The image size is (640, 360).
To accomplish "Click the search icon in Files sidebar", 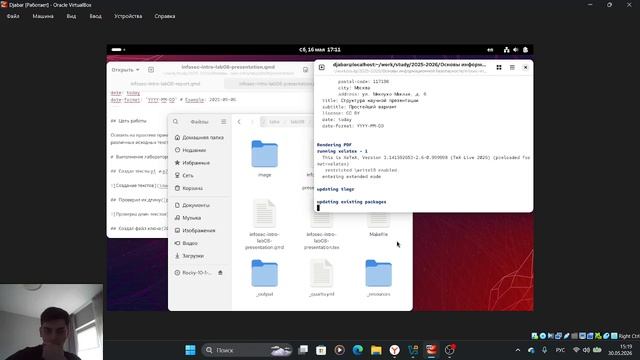I will coord(176,122).
